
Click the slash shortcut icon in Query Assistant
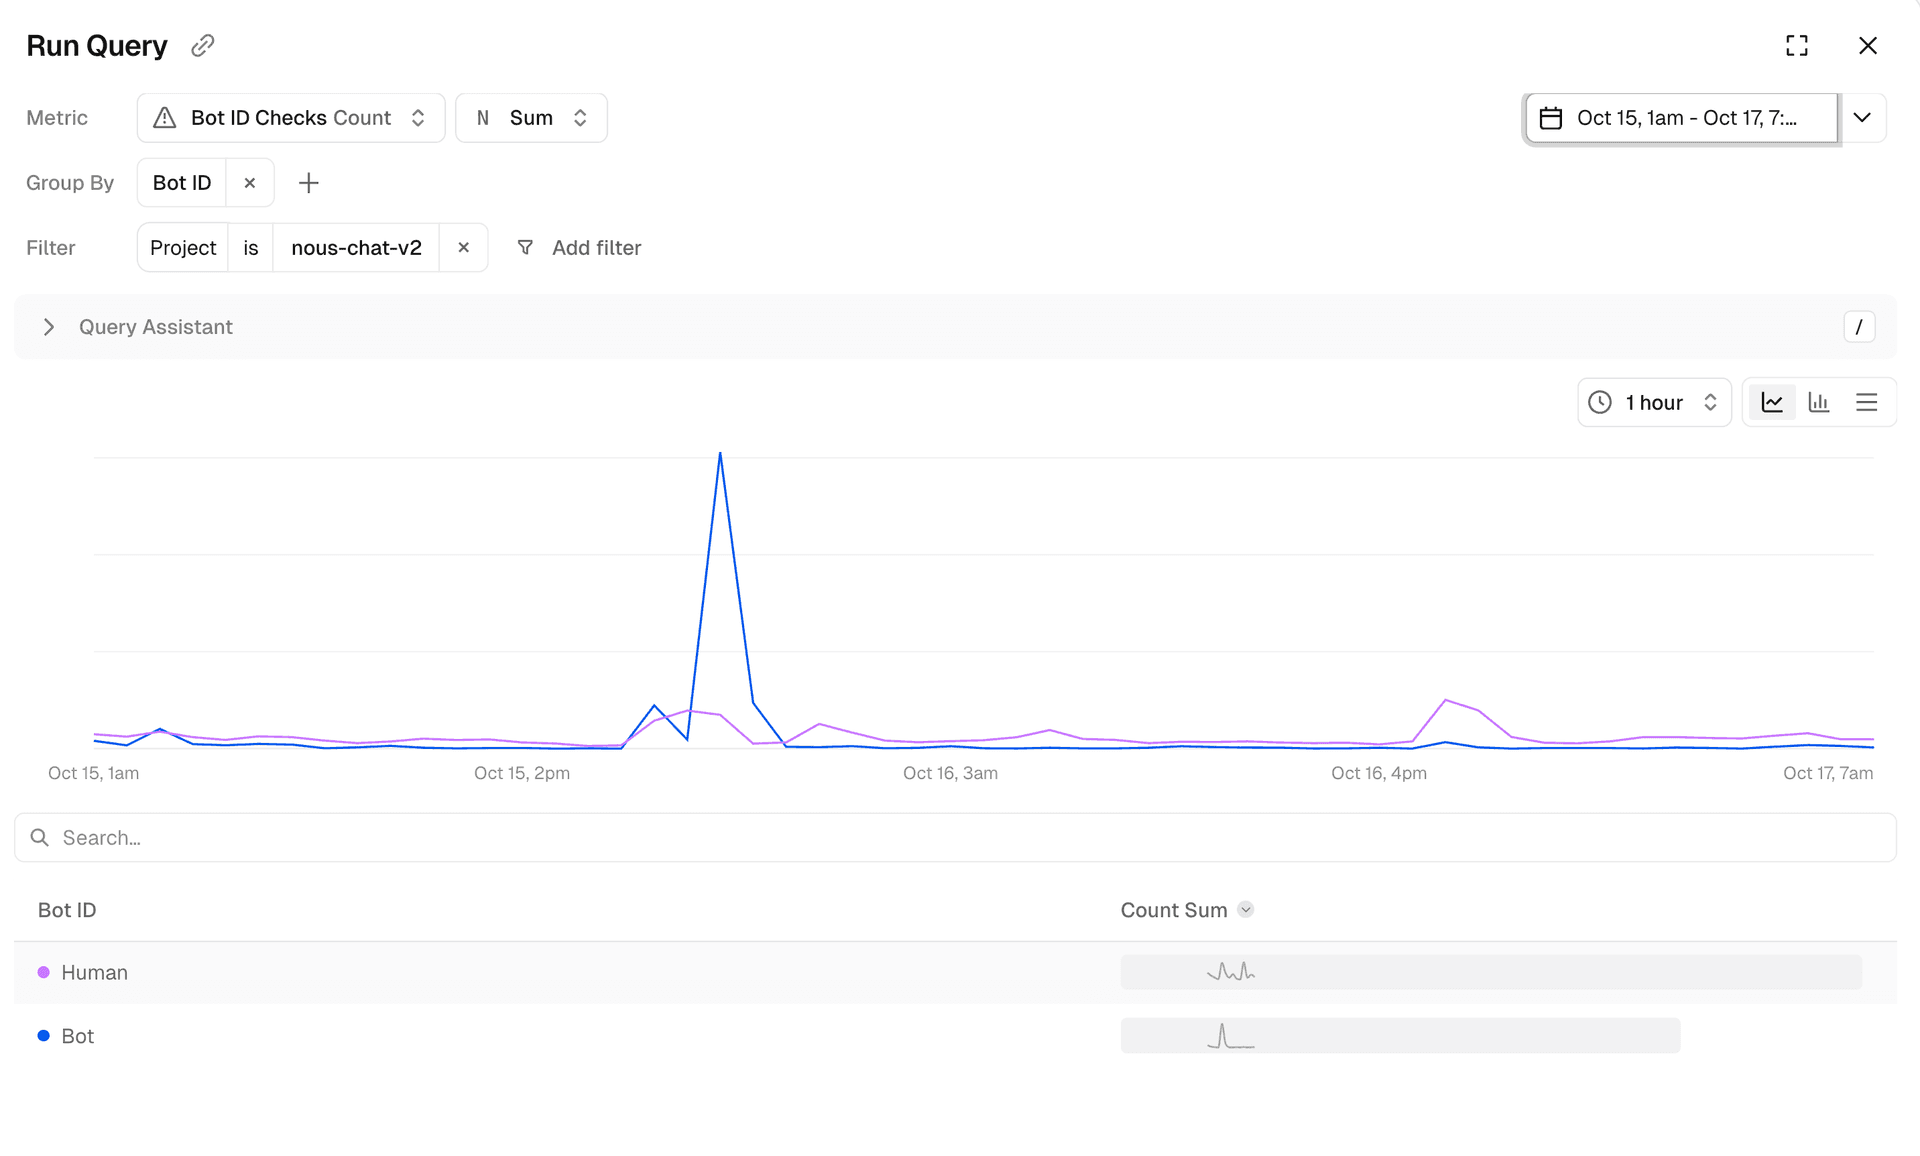(1859, 327)
